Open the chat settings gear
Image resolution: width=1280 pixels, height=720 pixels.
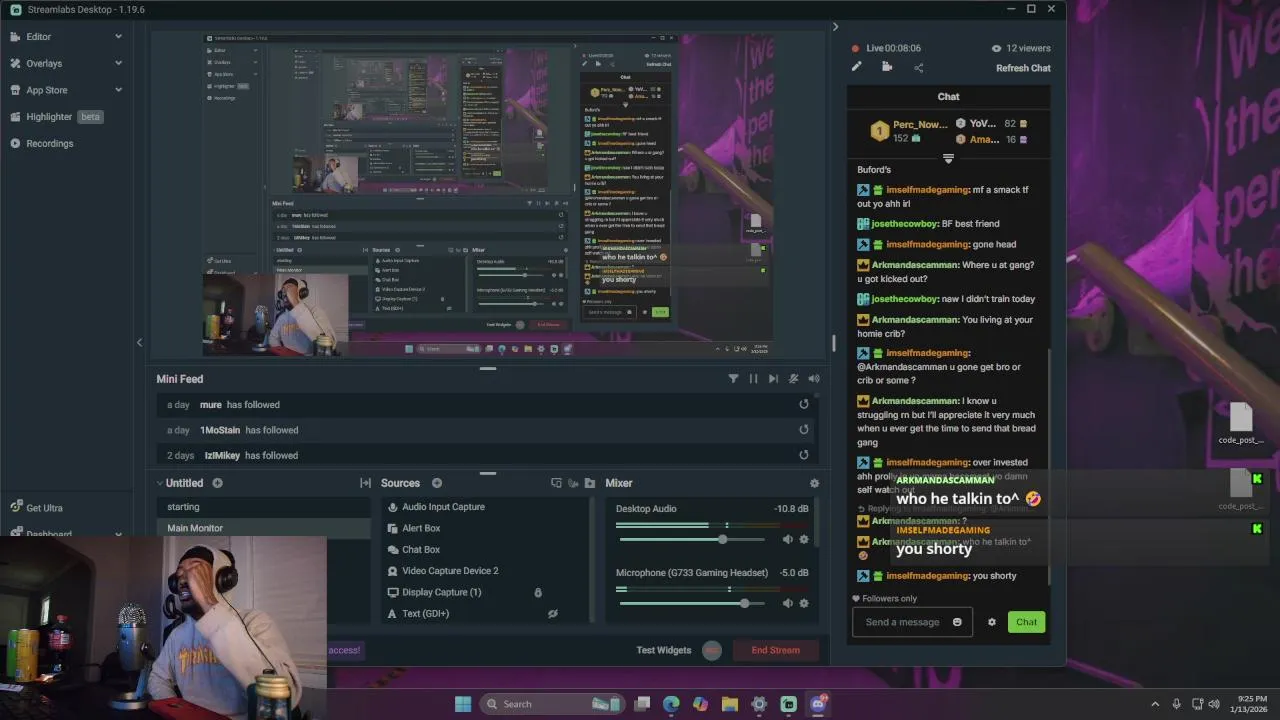(992, 622)
